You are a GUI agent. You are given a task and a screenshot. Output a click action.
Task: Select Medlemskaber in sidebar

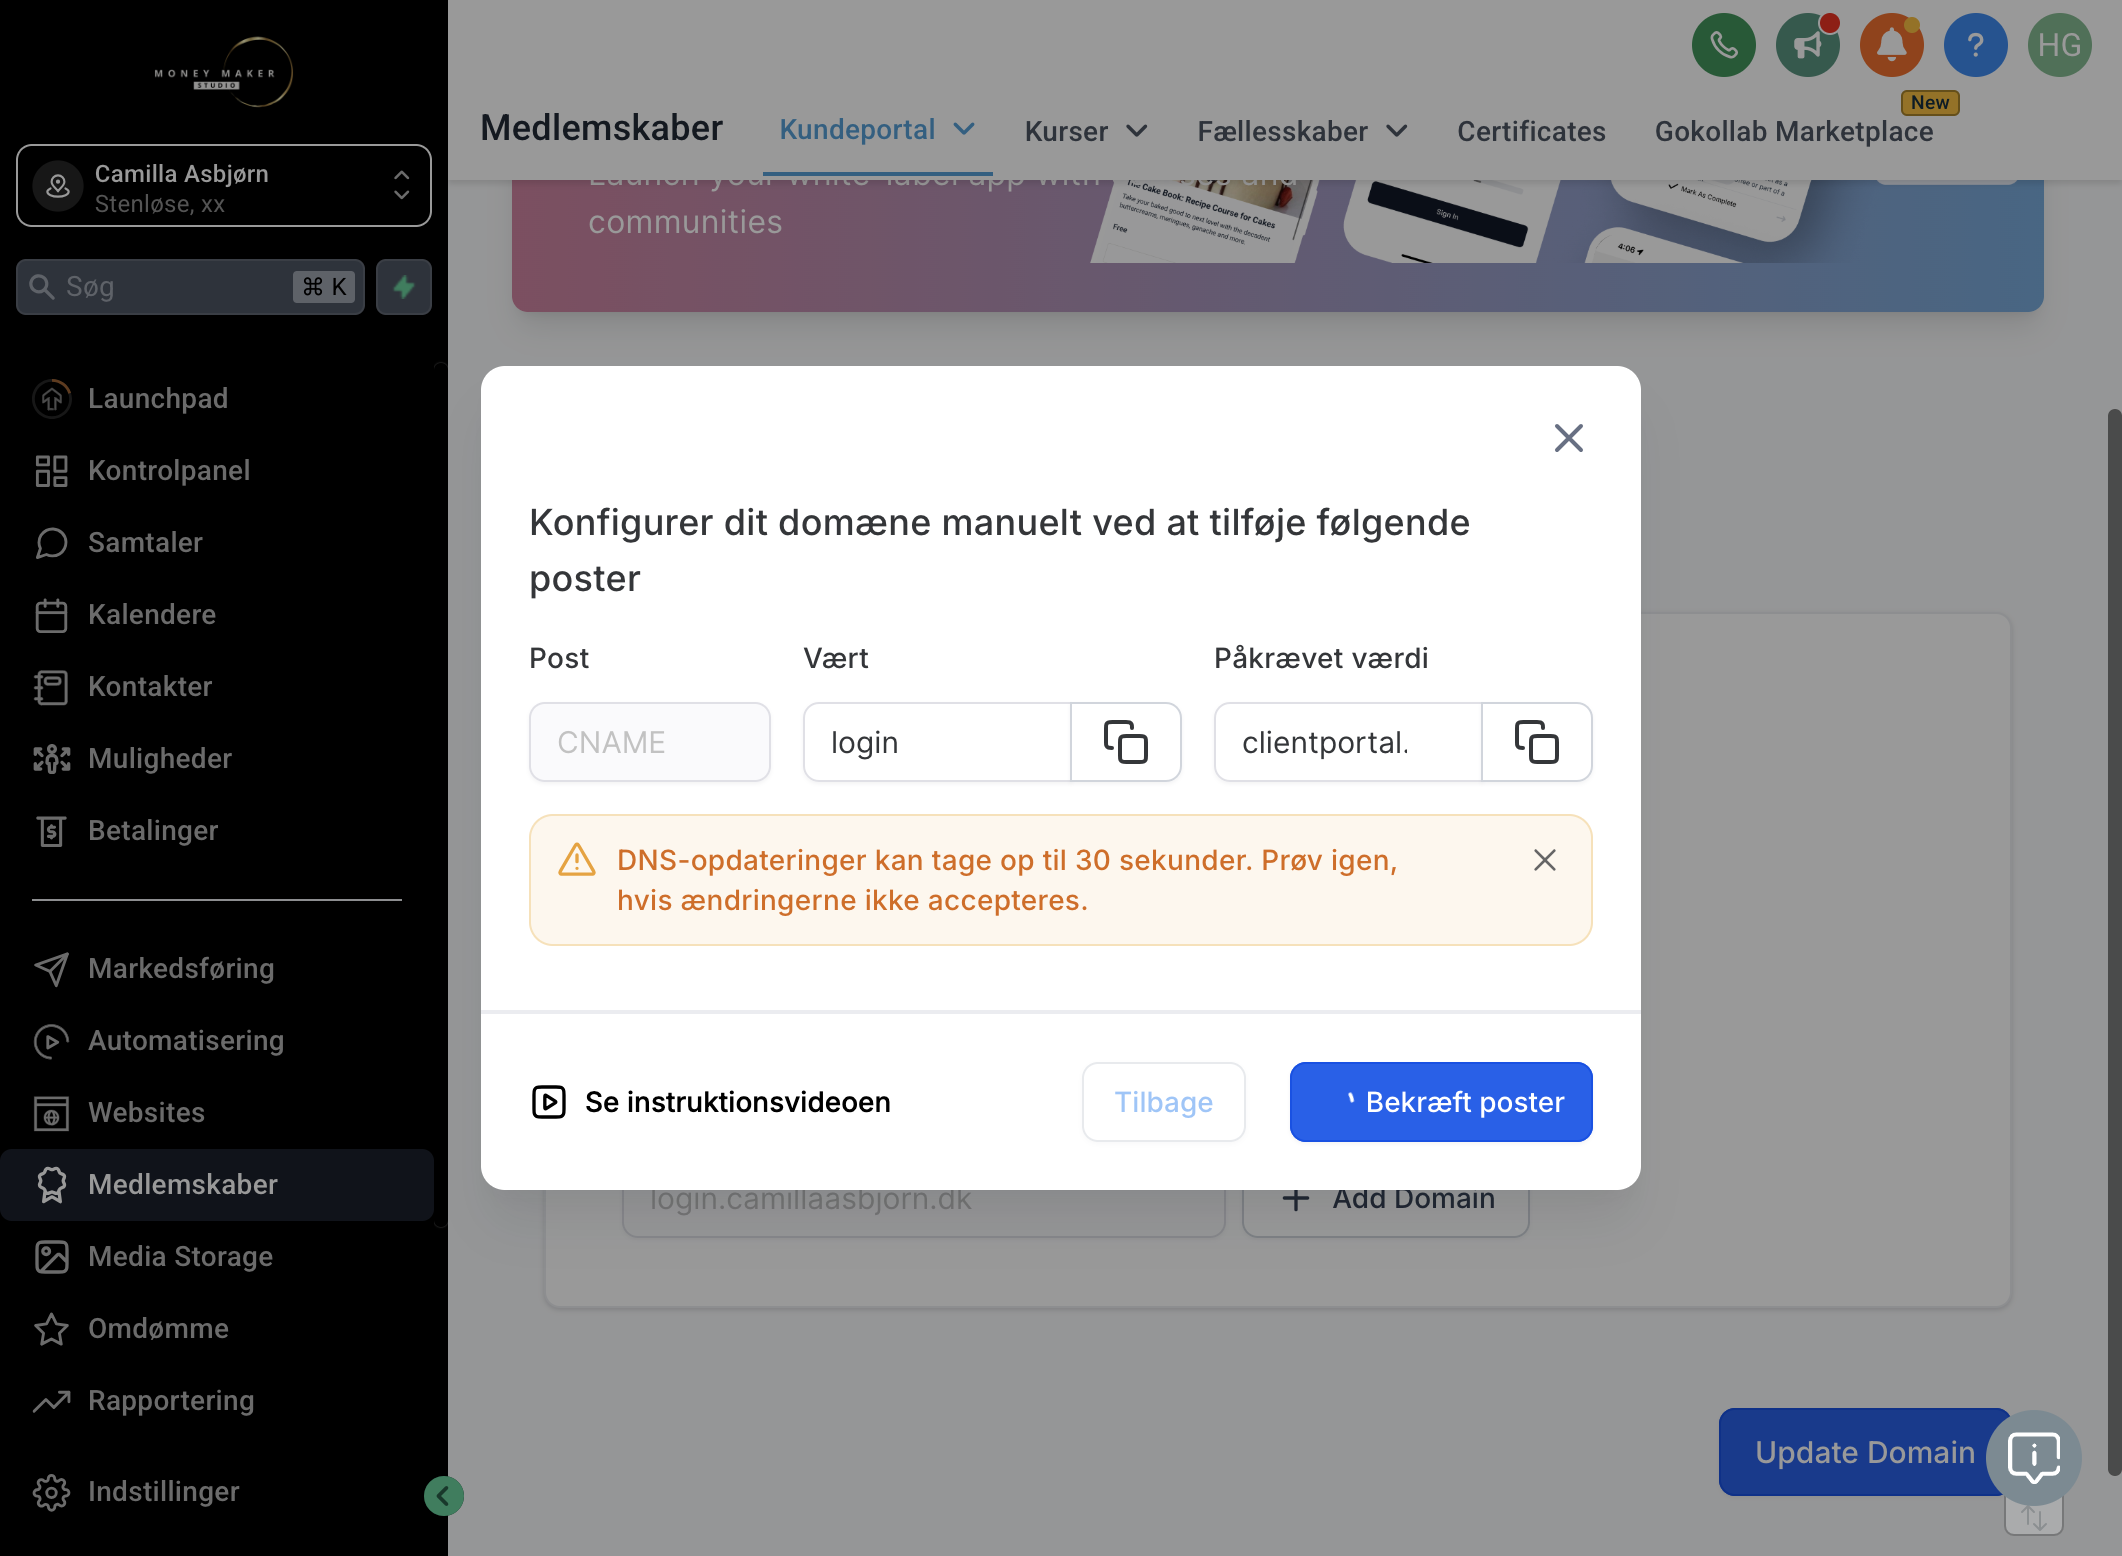[x=217, y=1184]
